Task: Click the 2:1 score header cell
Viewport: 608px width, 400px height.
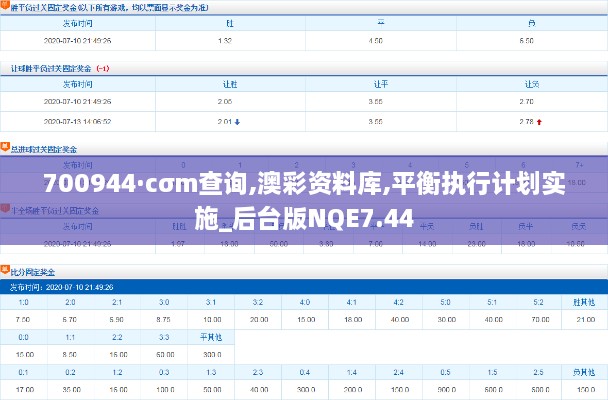Action: (x=117, y=302)
